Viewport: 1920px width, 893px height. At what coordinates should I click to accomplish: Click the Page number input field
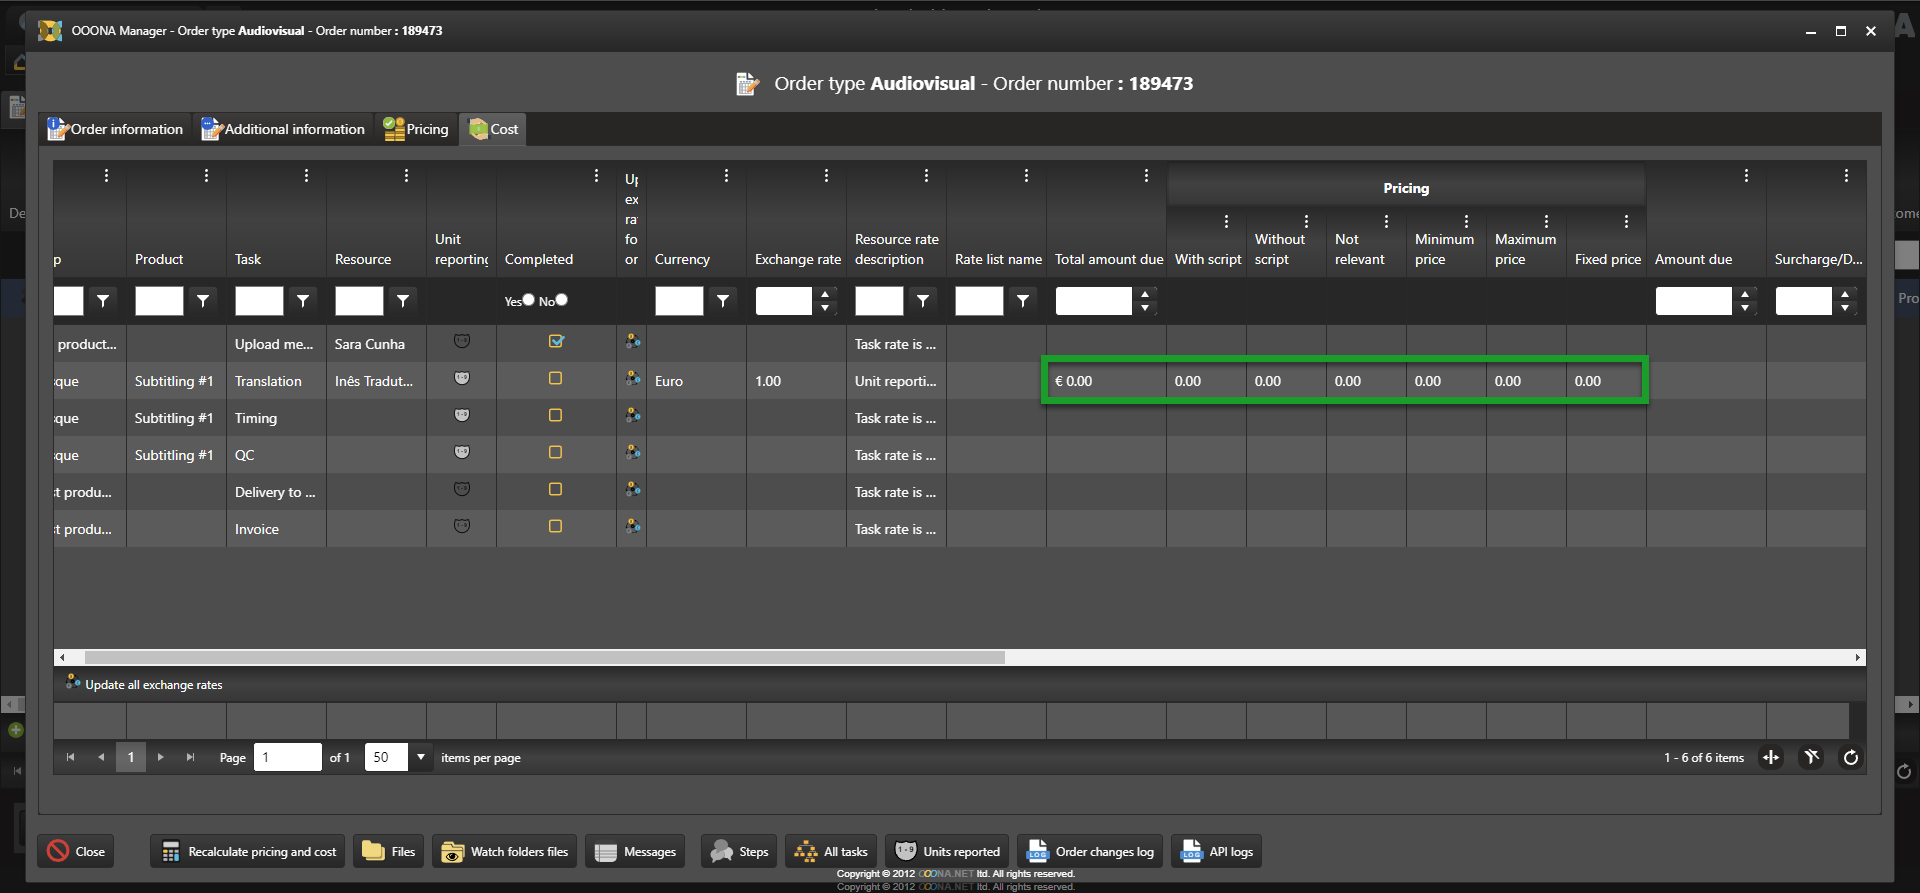coord(287,758)
